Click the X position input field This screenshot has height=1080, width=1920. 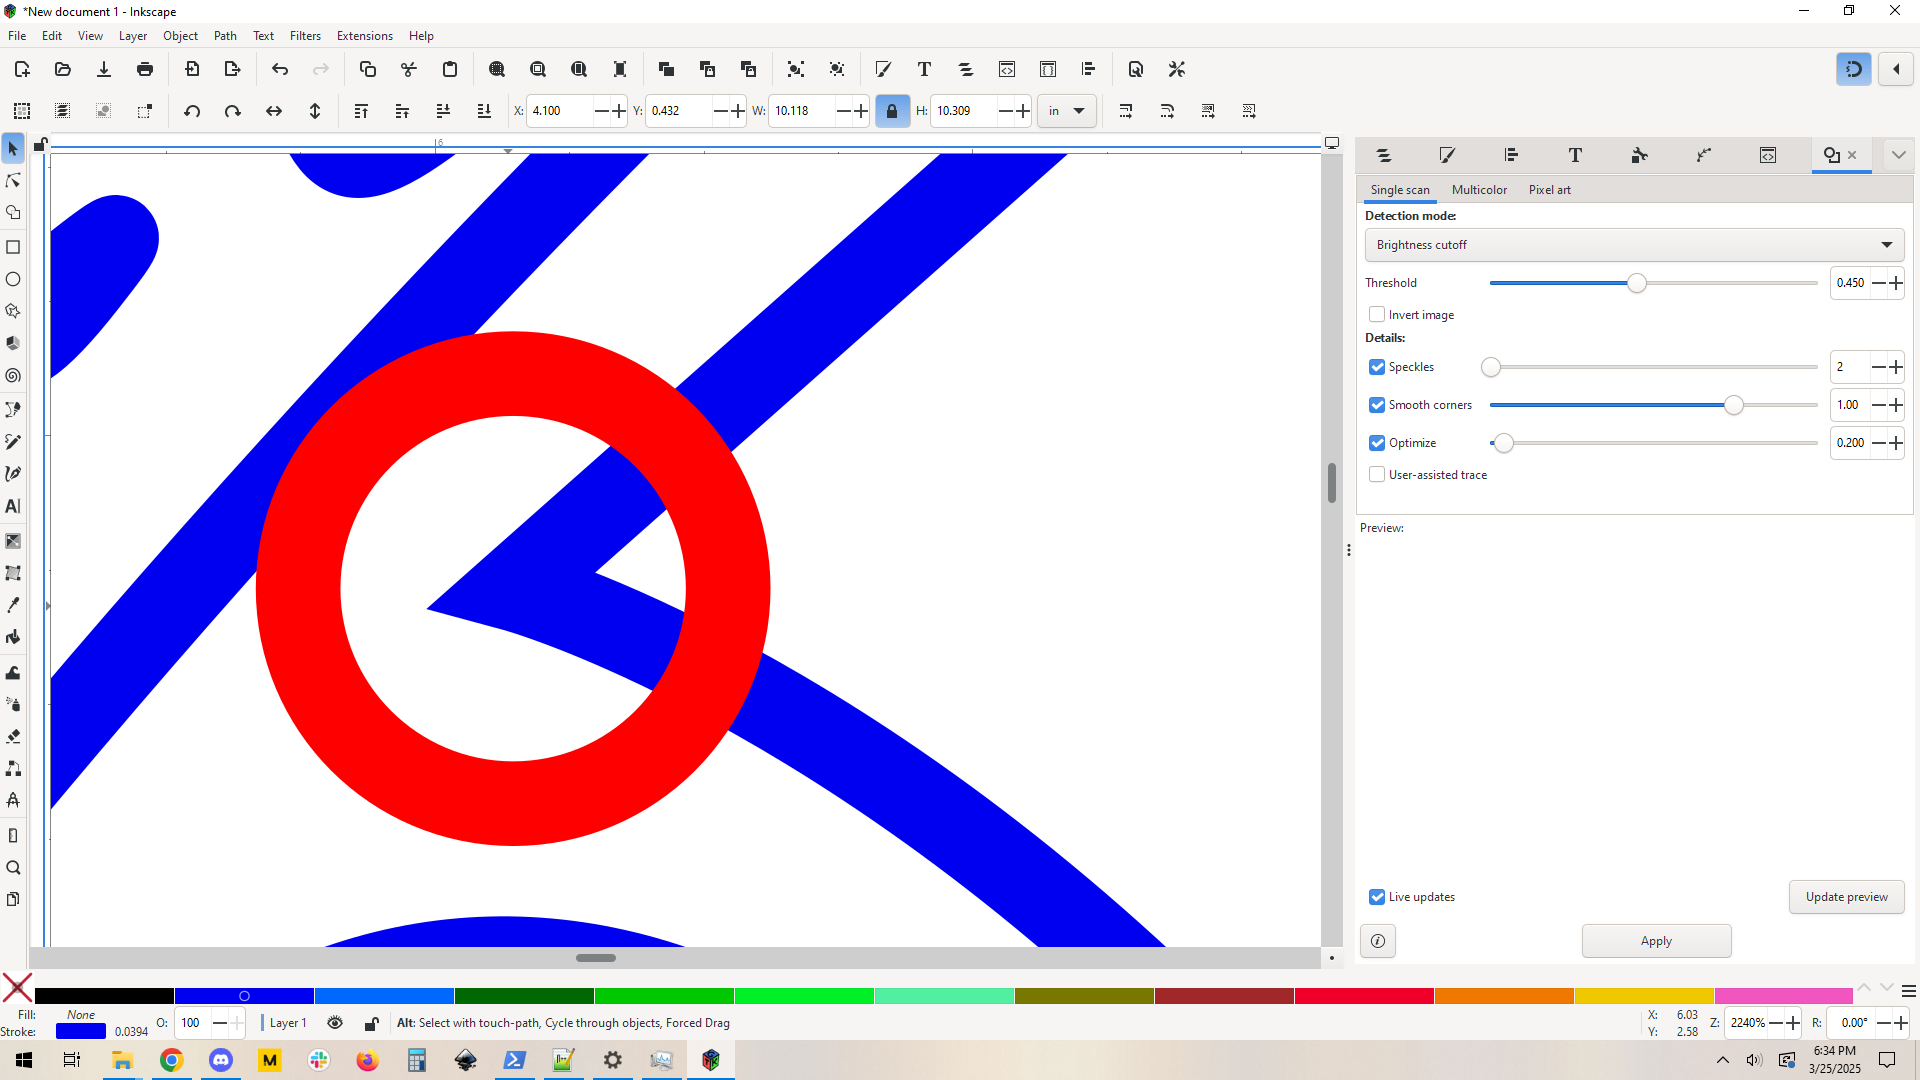coord(560,111)
